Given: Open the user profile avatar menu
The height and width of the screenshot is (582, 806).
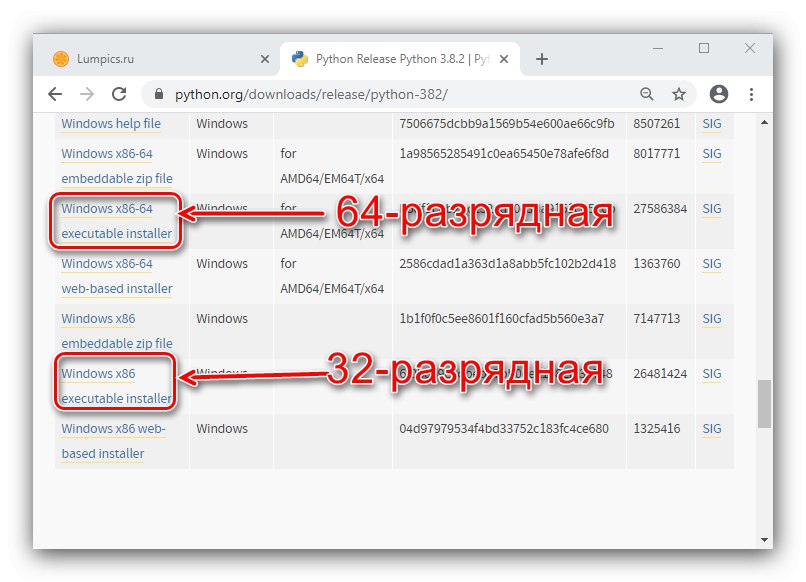Looking at the screenshot, I should tap(719, 94).
